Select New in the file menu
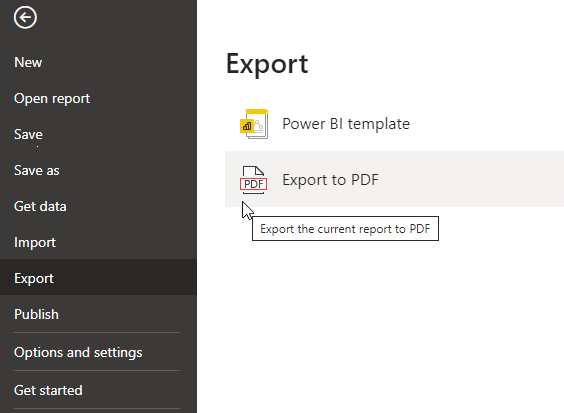Viewport: 564px width, 413px height. click(28, 62)
